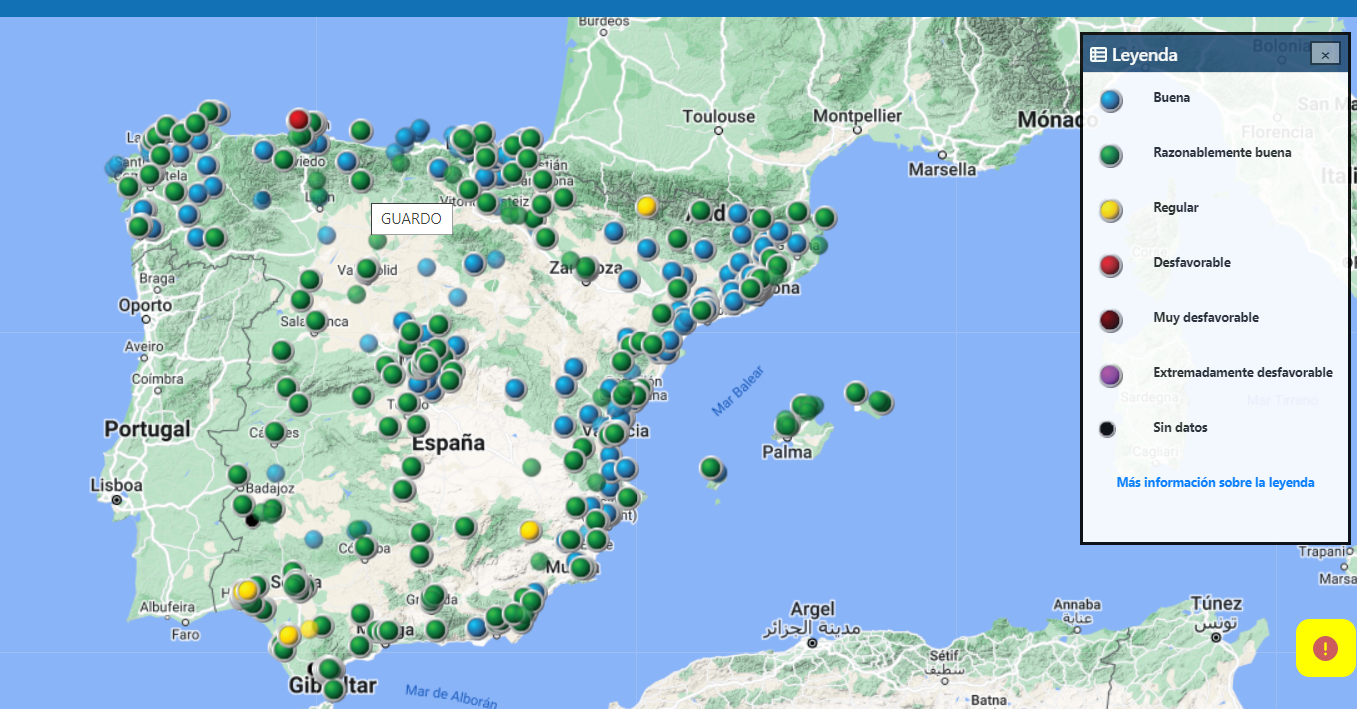Select the black Sin datos legend icon

(1107, 429)
